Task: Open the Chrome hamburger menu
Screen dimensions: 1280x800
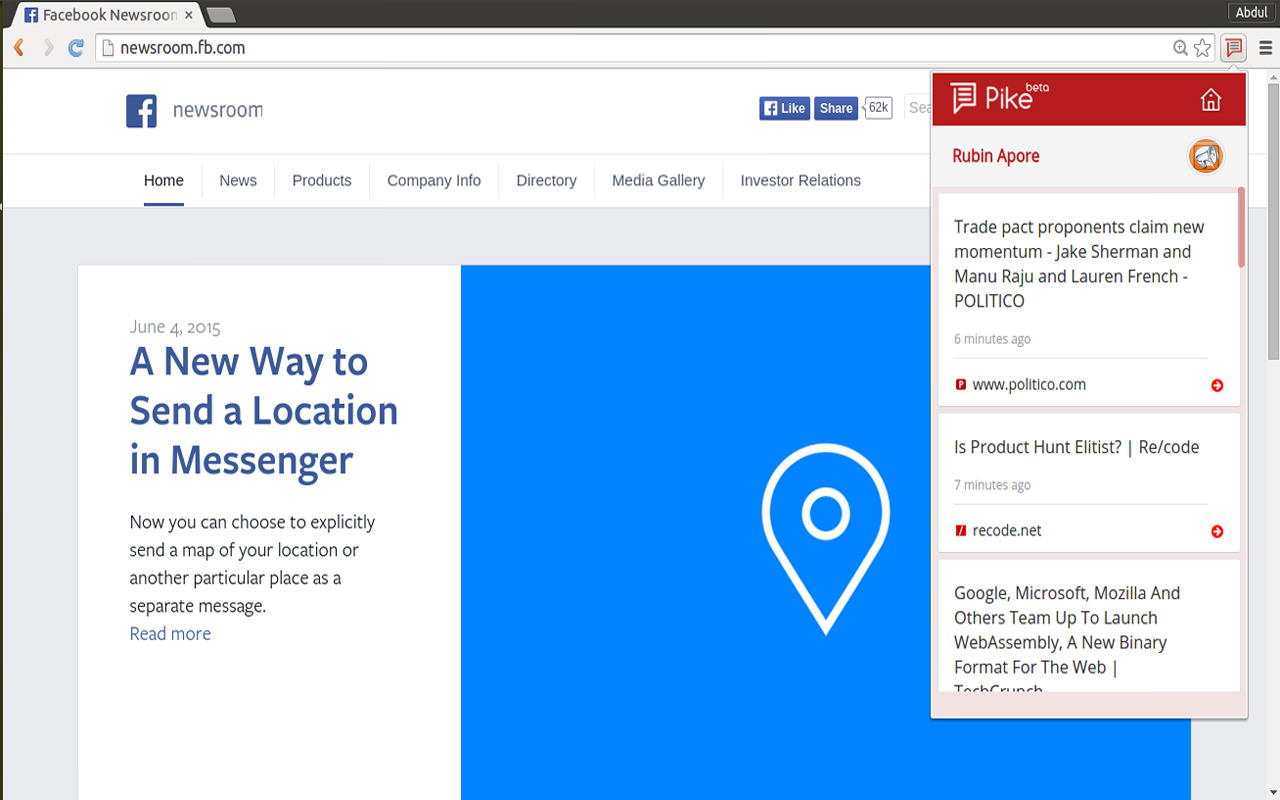Action: coord(1266,47)
